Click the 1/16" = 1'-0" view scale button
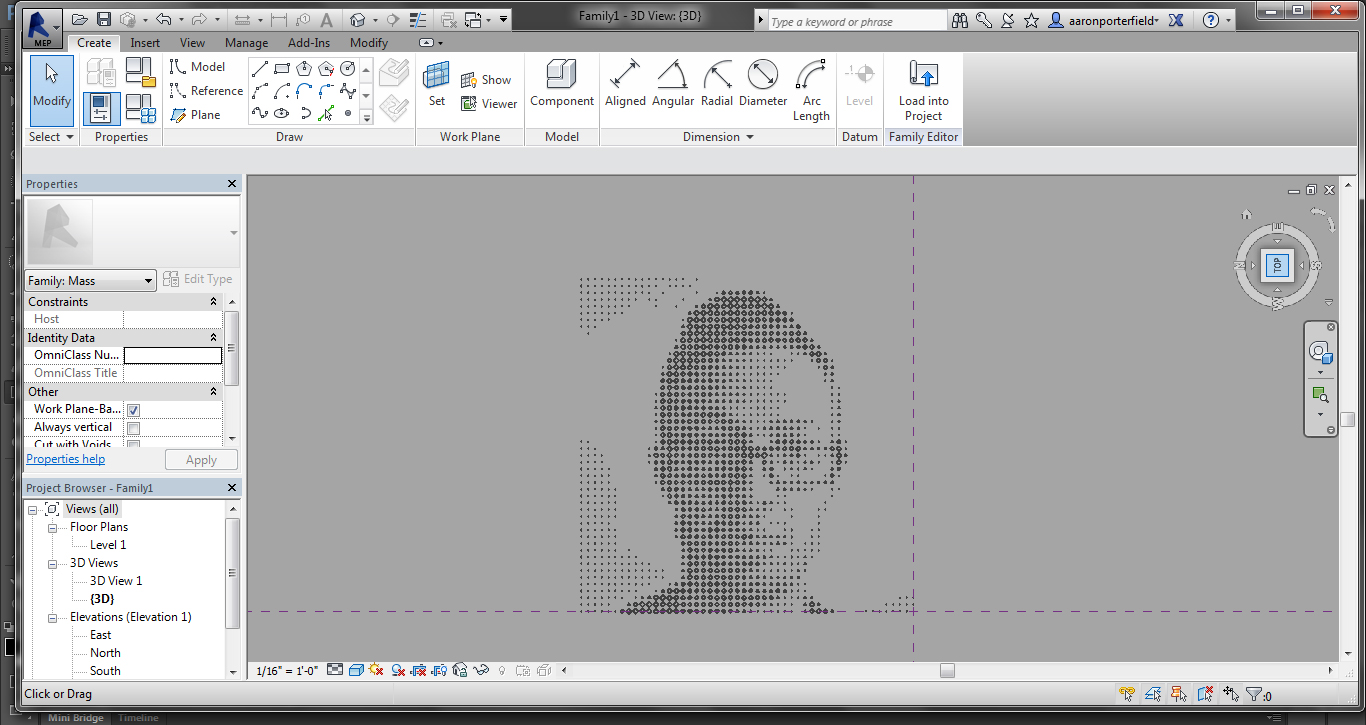The width and height of the screenshot is (1366, 725). [287, 670]
